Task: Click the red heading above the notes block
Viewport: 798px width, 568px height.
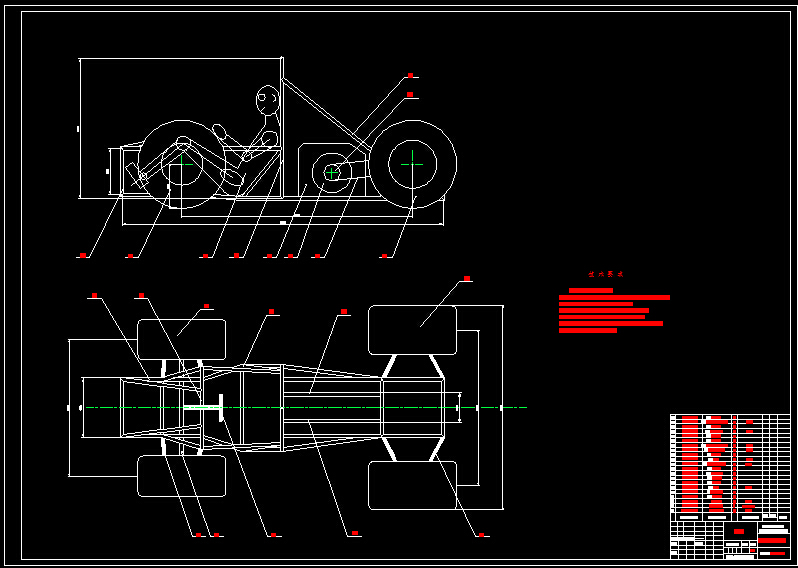Action: [x=606, y=274]
